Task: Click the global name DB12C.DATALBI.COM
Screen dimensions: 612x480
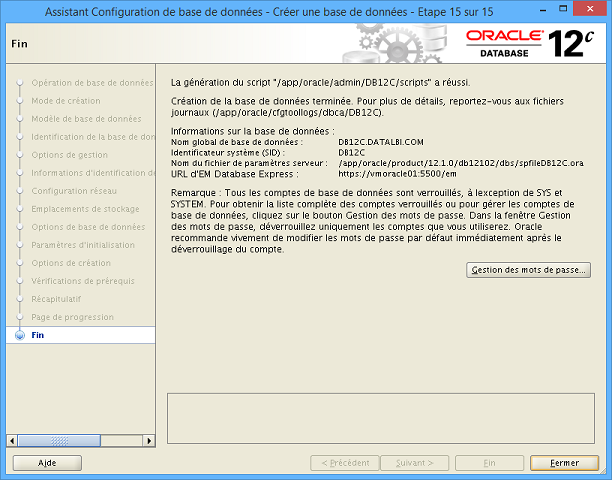Action: [381, 142]
